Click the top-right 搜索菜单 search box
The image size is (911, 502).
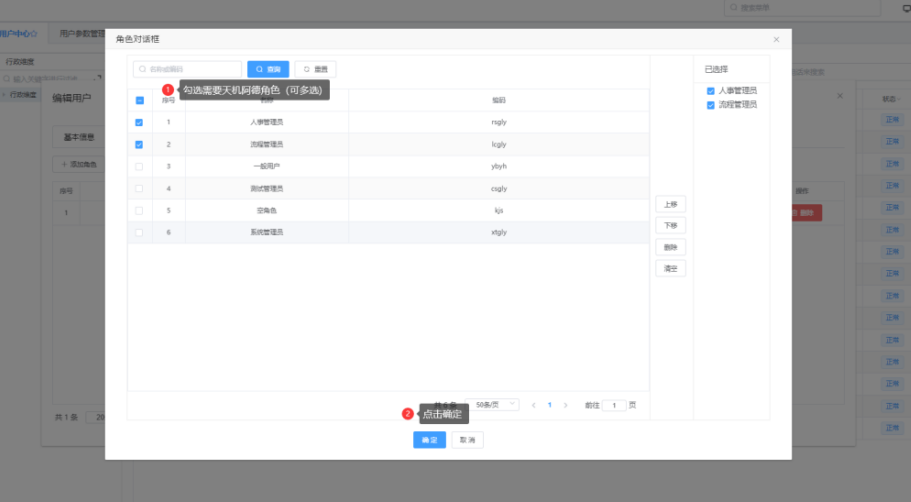pos(802,8)
